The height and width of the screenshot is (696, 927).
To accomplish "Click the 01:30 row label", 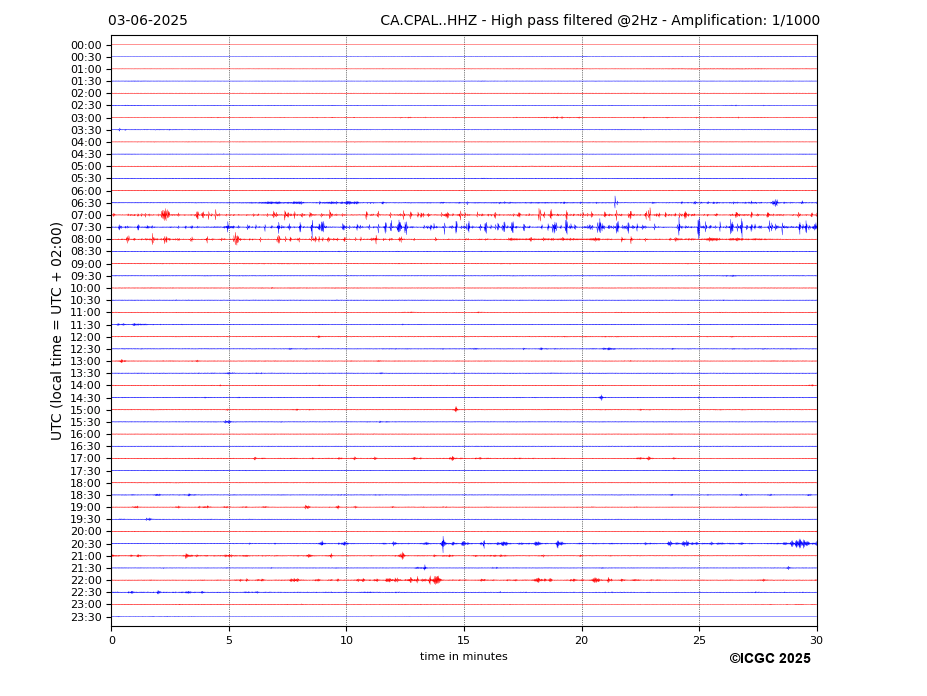I will [86, 82].
